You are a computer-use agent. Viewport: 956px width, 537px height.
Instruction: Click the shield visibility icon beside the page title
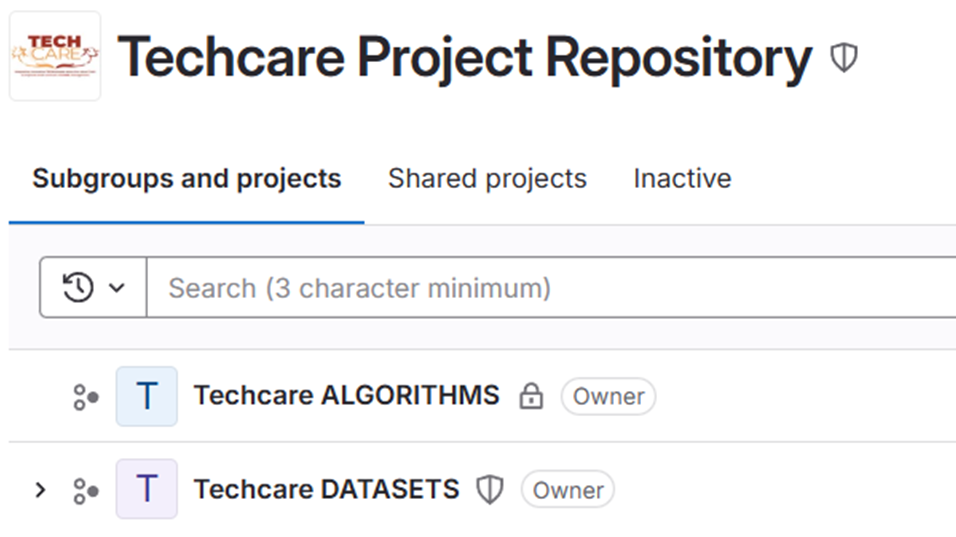click(x=844, y=58)
